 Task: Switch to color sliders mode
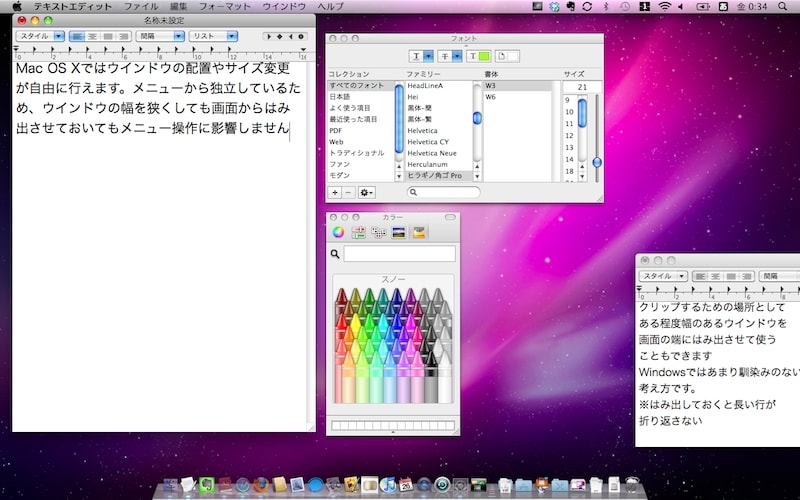click(x=358, y=232)
